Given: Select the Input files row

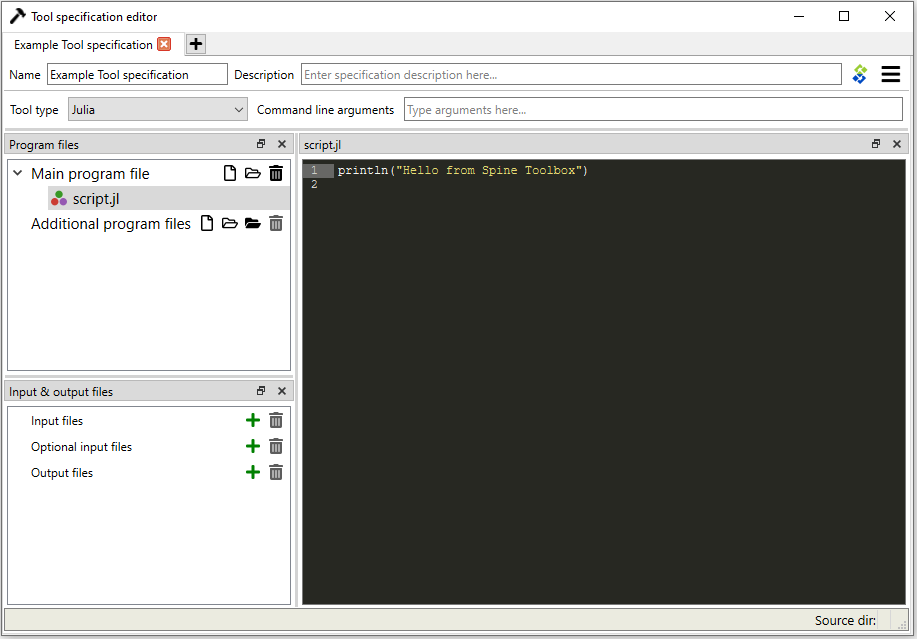Looking at the screenshot, I should point(57,421).
